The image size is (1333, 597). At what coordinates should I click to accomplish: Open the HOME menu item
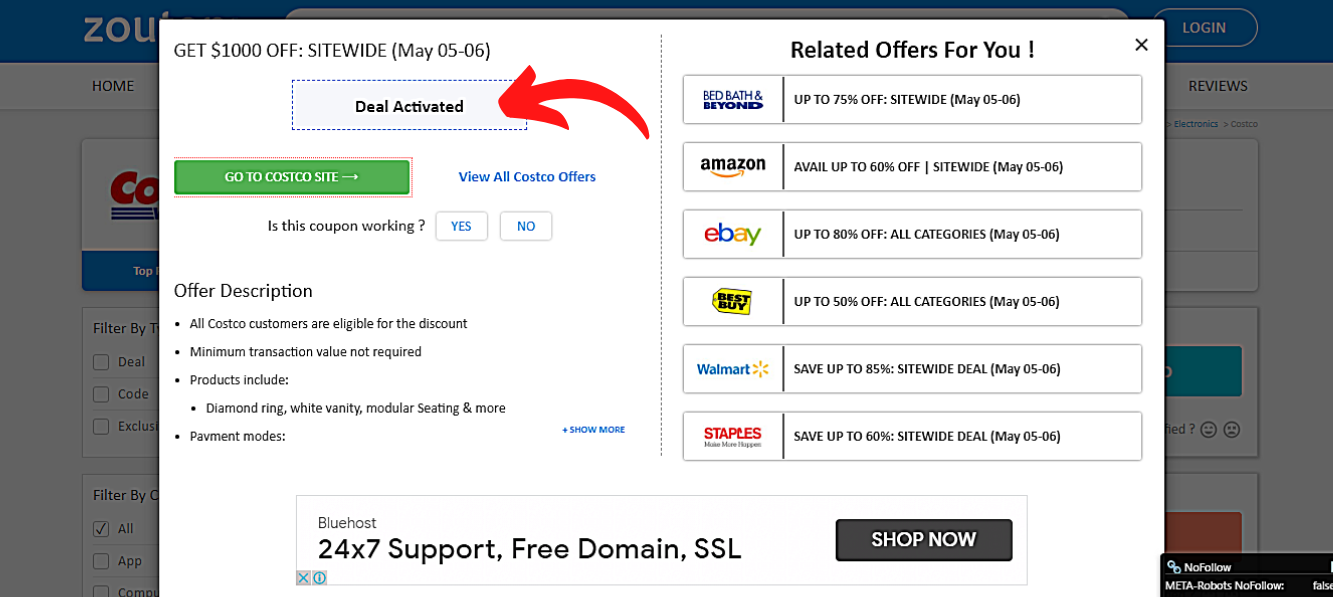pos(113,86)
